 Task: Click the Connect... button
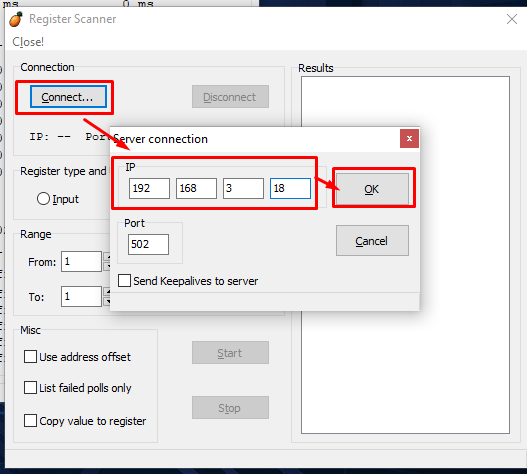[x=68, y=97]
